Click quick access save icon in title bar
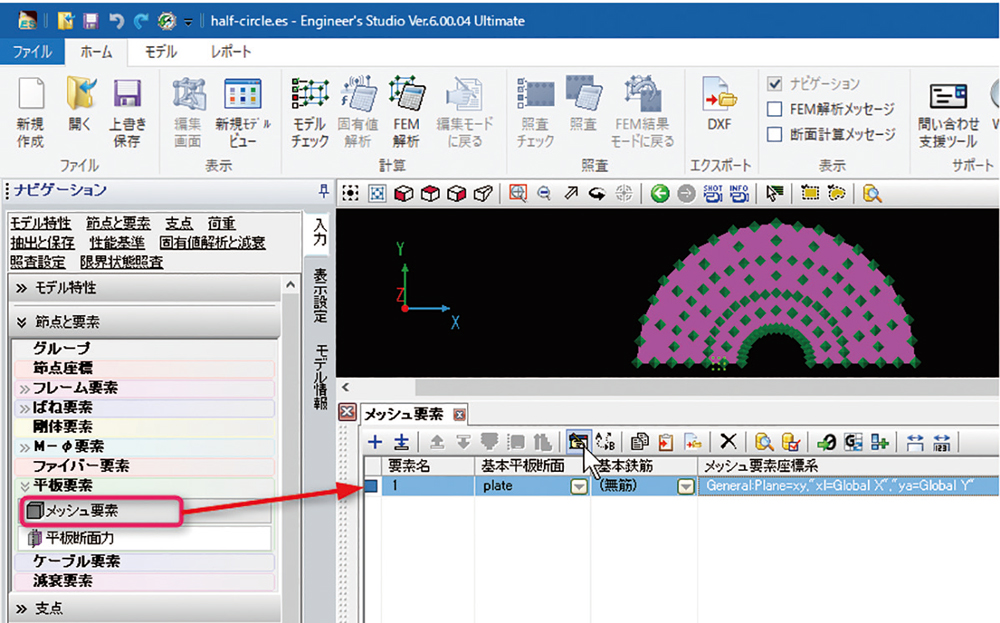The image size is (1000, 623). (x=91, y=21)
